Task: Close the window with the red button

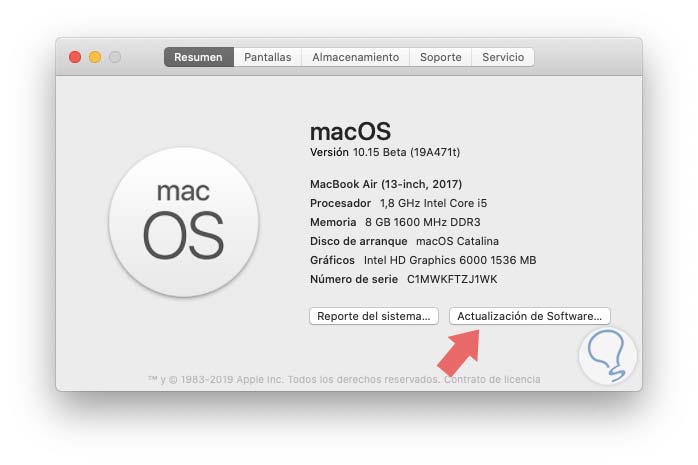Action: click(x=75, y=57)
